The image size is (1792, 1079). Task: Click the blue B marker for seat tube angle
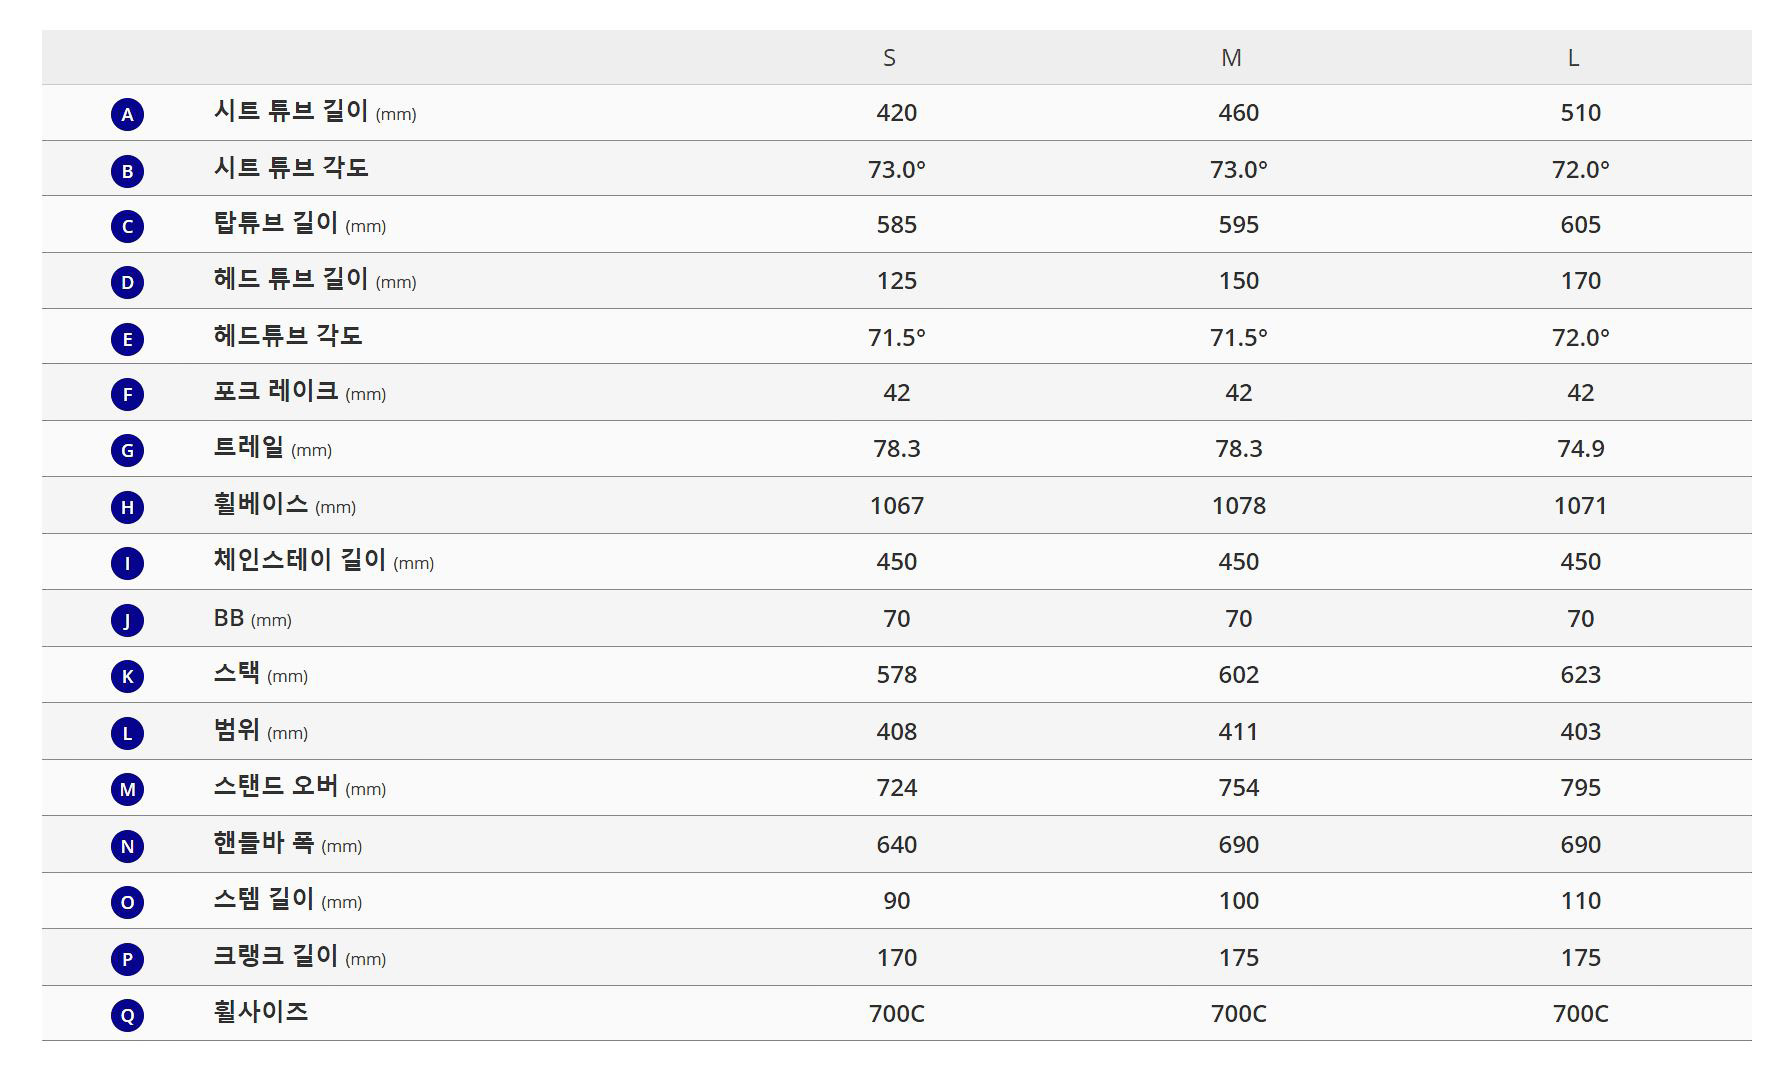pyautogui.click(x=127, y=171)
